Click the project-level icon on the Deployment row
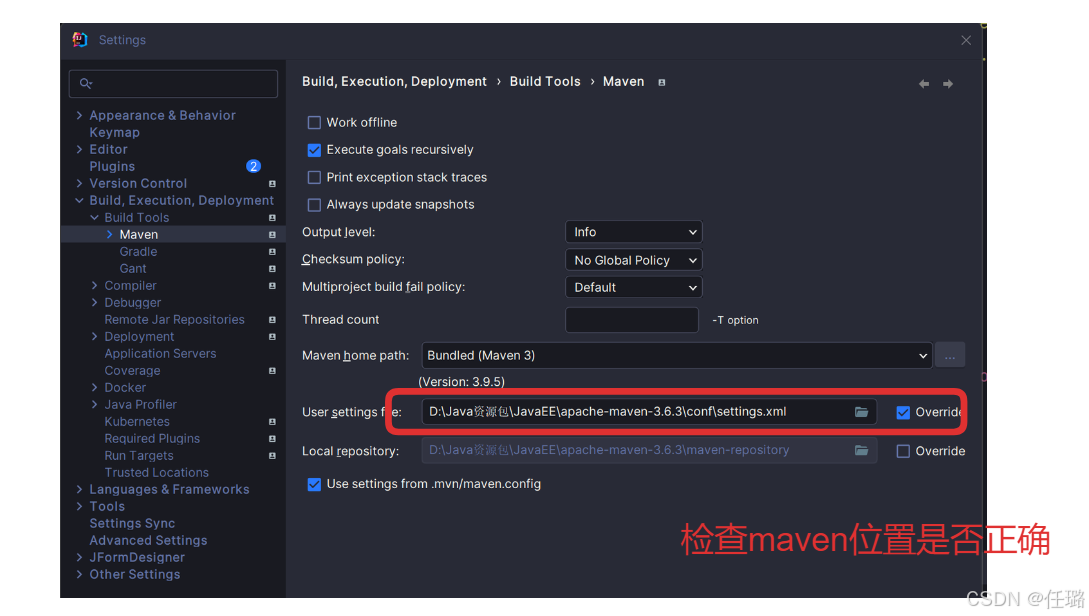 272,337
